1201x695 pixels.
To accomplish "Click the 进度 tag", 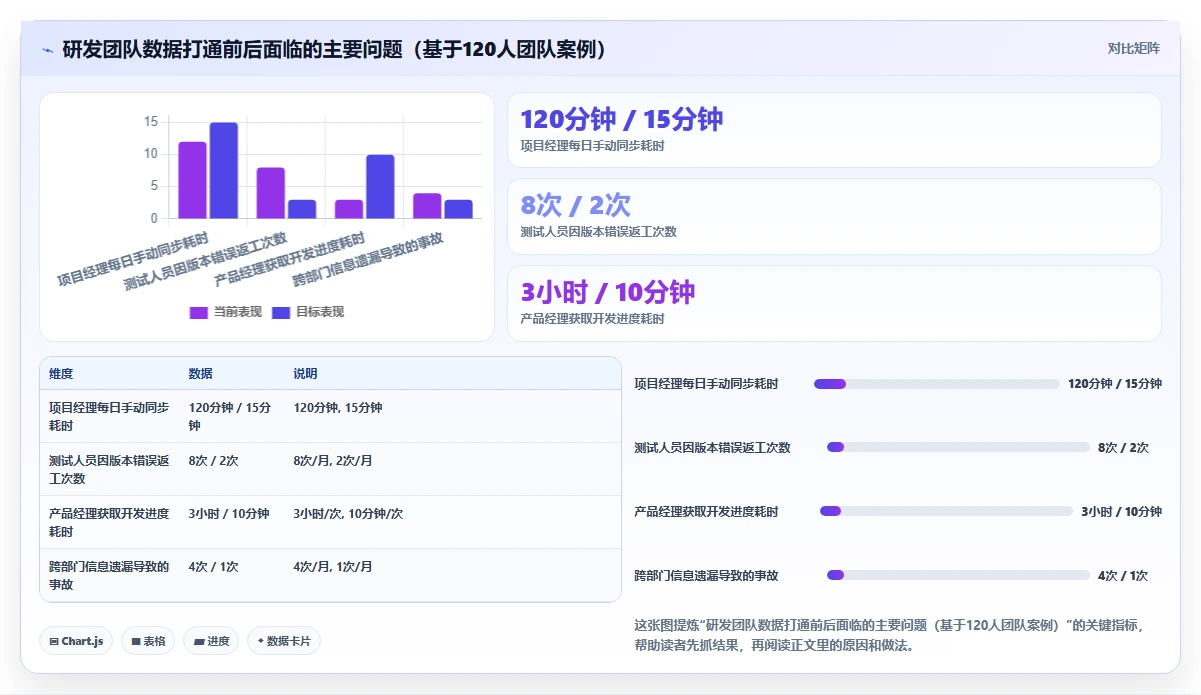I will 211,641.
